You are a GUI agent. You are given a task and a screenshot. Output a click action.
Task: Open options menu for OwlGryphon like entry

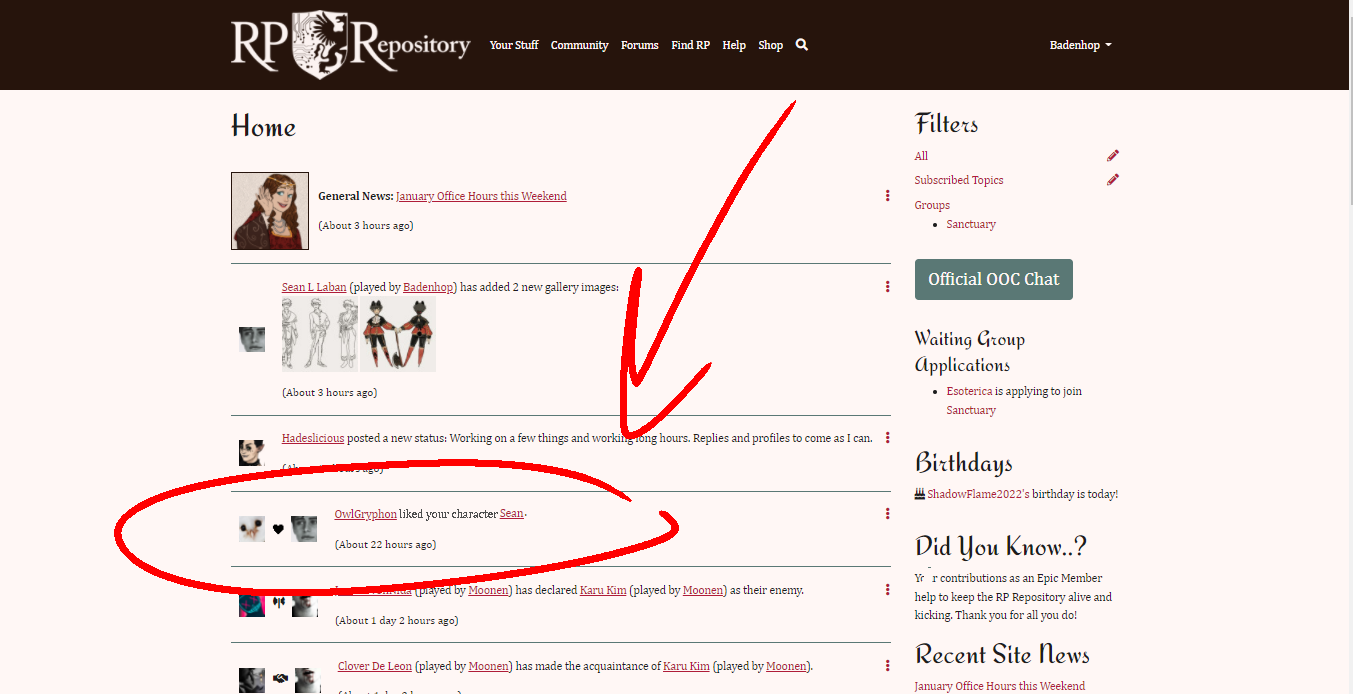click(887, 514)
